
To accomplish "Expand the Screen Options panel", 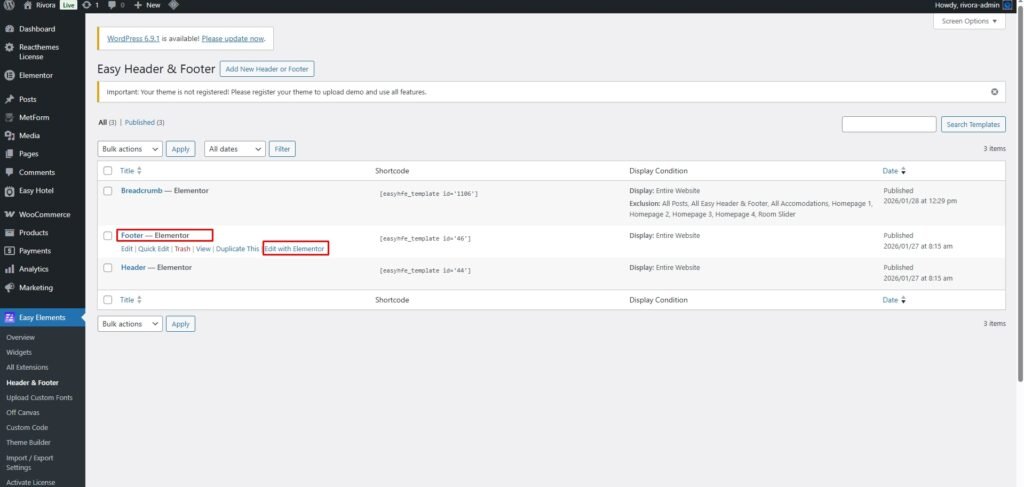I will (x=971, y=21).
